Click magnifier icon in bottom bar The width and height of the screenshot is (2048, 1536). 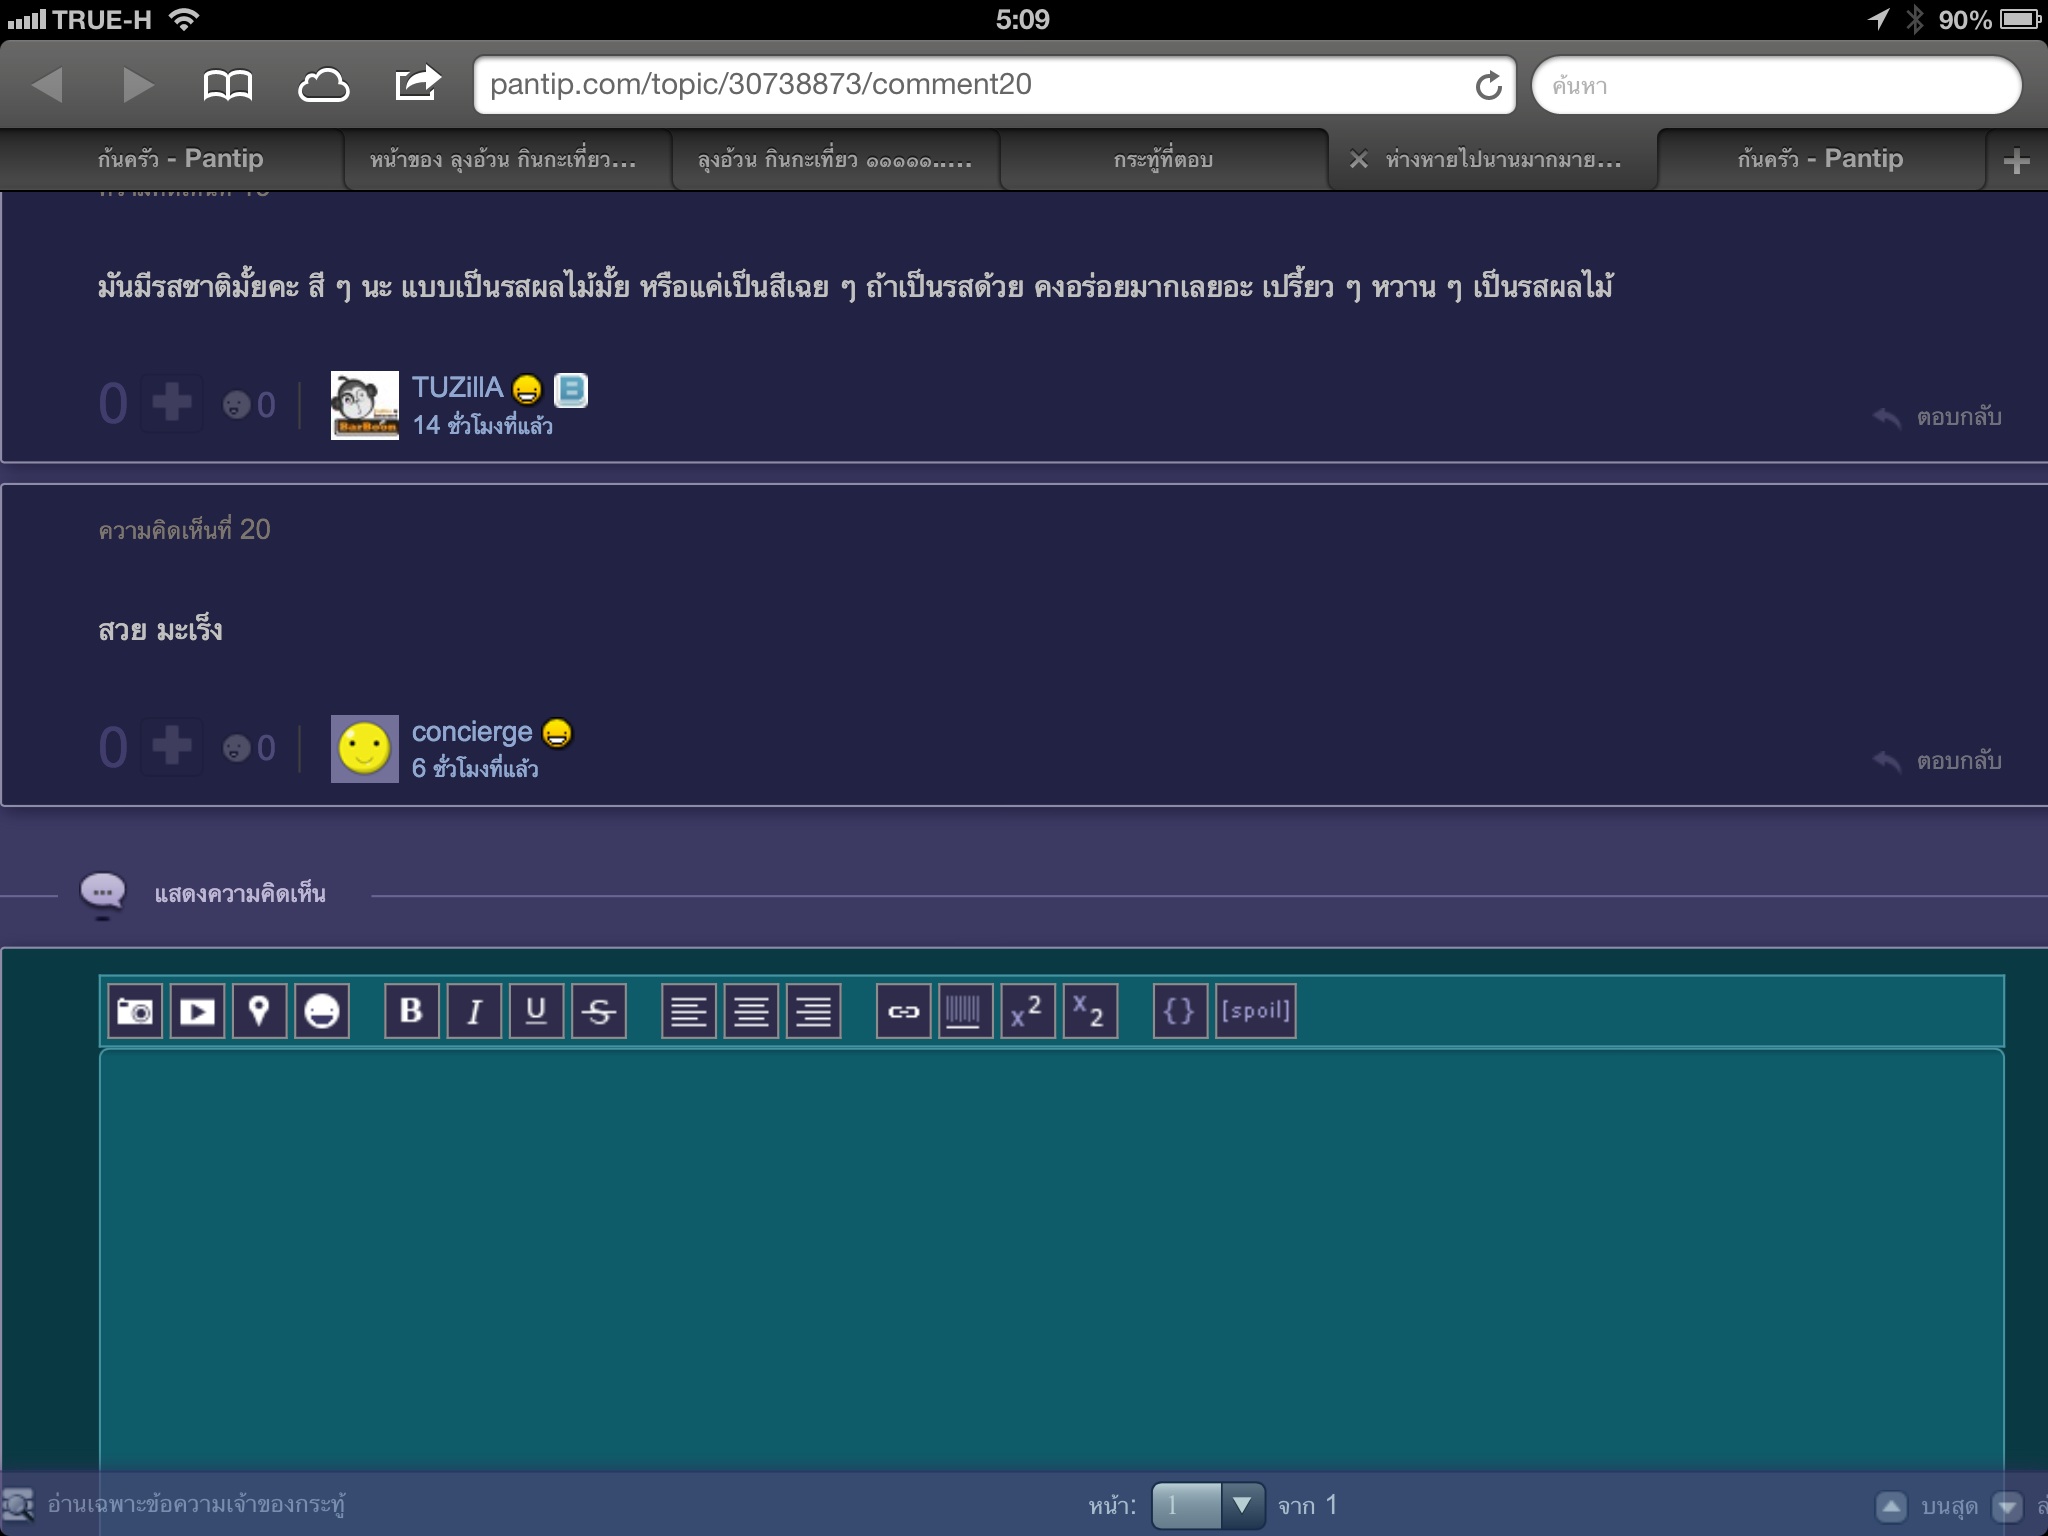pyautogui.click(x=18, y=1505)
